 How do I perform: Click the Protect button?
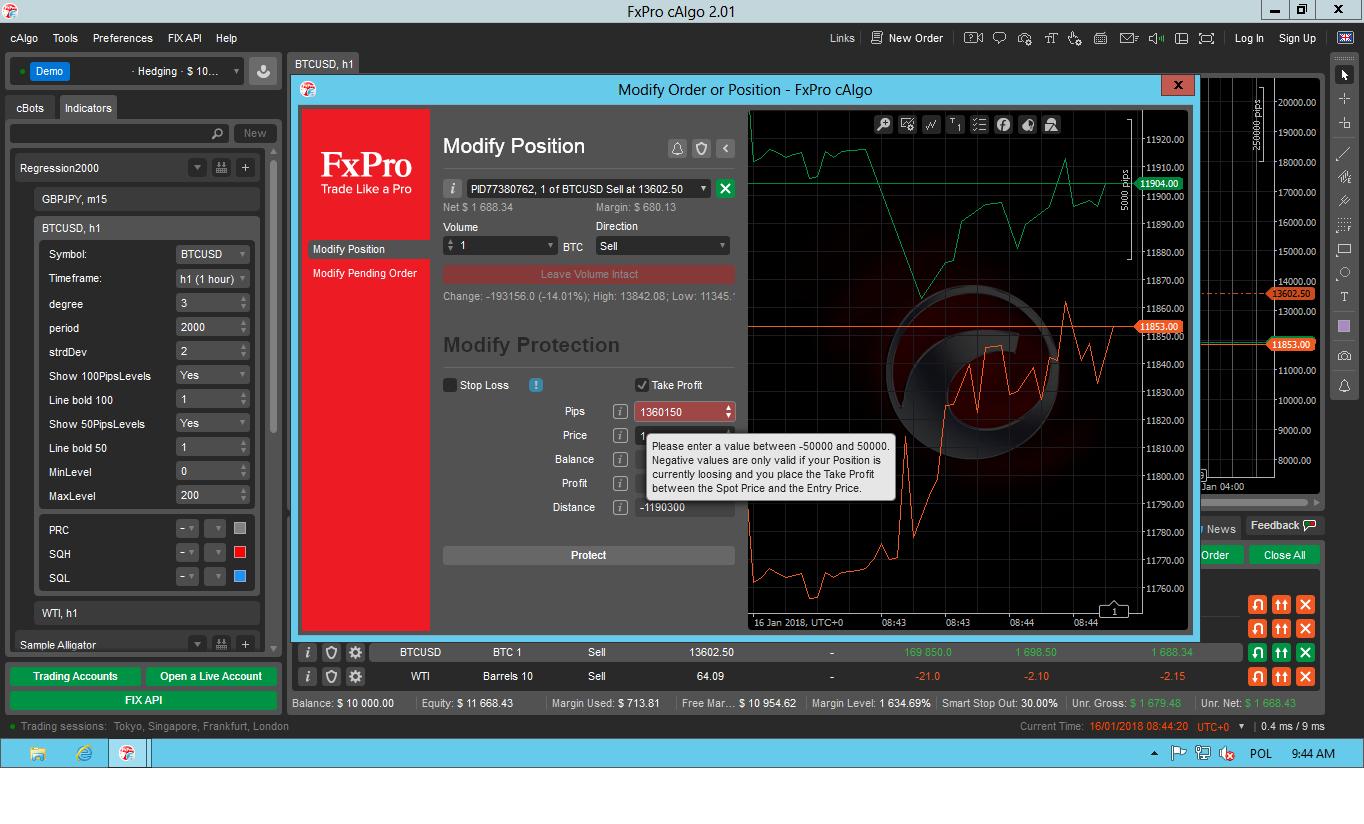pos(589,555)
